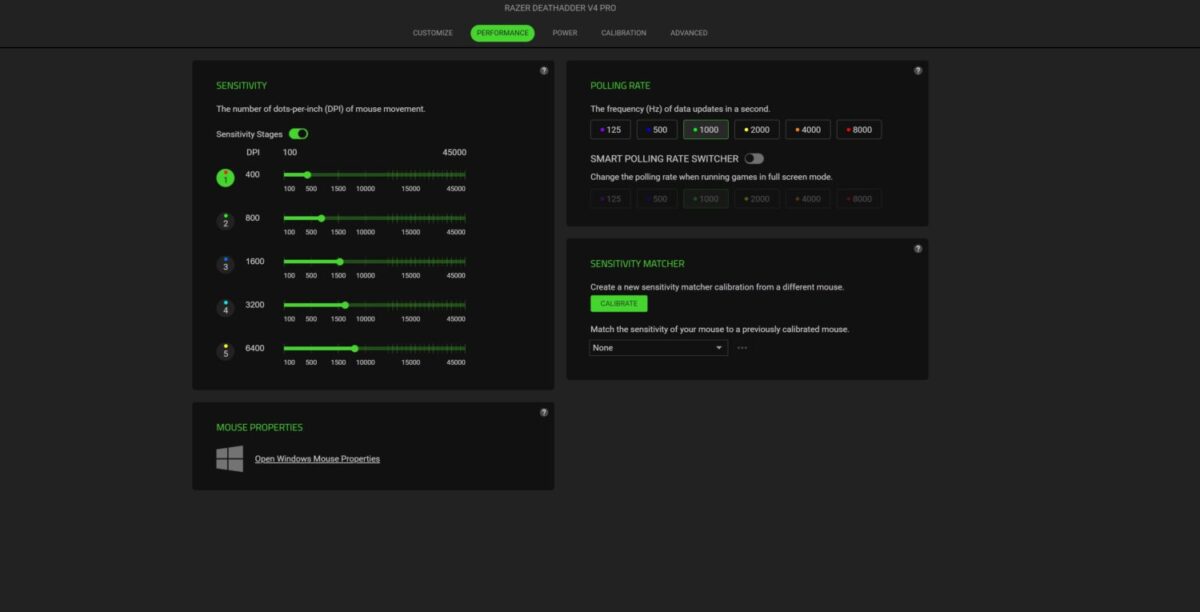Click the smart switcher 2000 Hz option
Screen dimensions: 1200x612
757,199
